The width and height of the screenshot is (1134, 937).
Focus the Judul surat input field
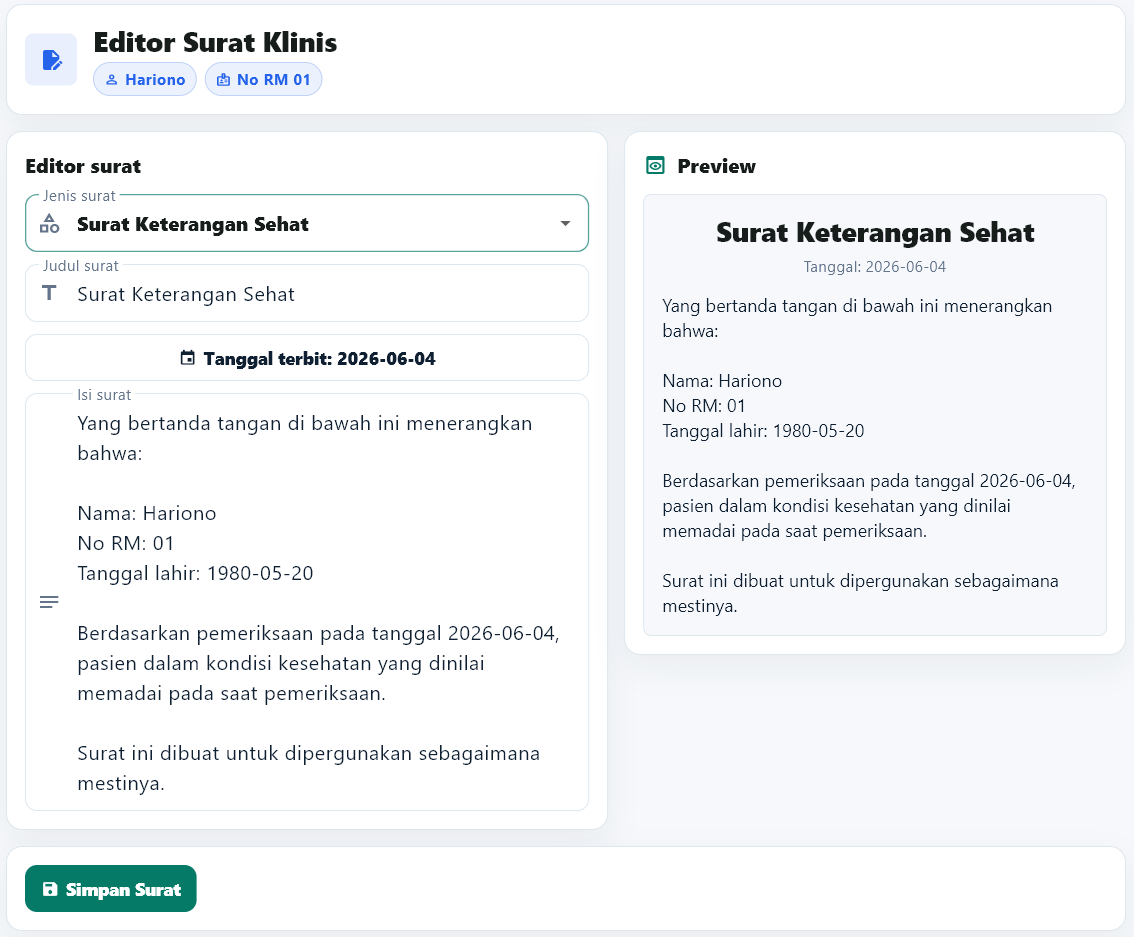coord(307,294)
